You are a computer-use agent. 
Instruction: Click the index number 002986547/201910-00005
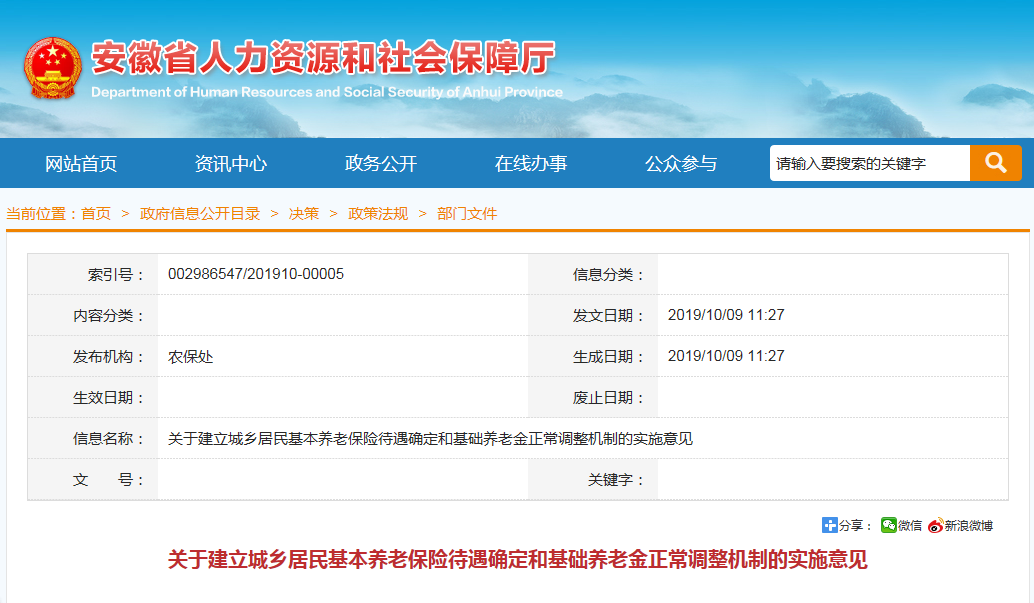(256, 274)
